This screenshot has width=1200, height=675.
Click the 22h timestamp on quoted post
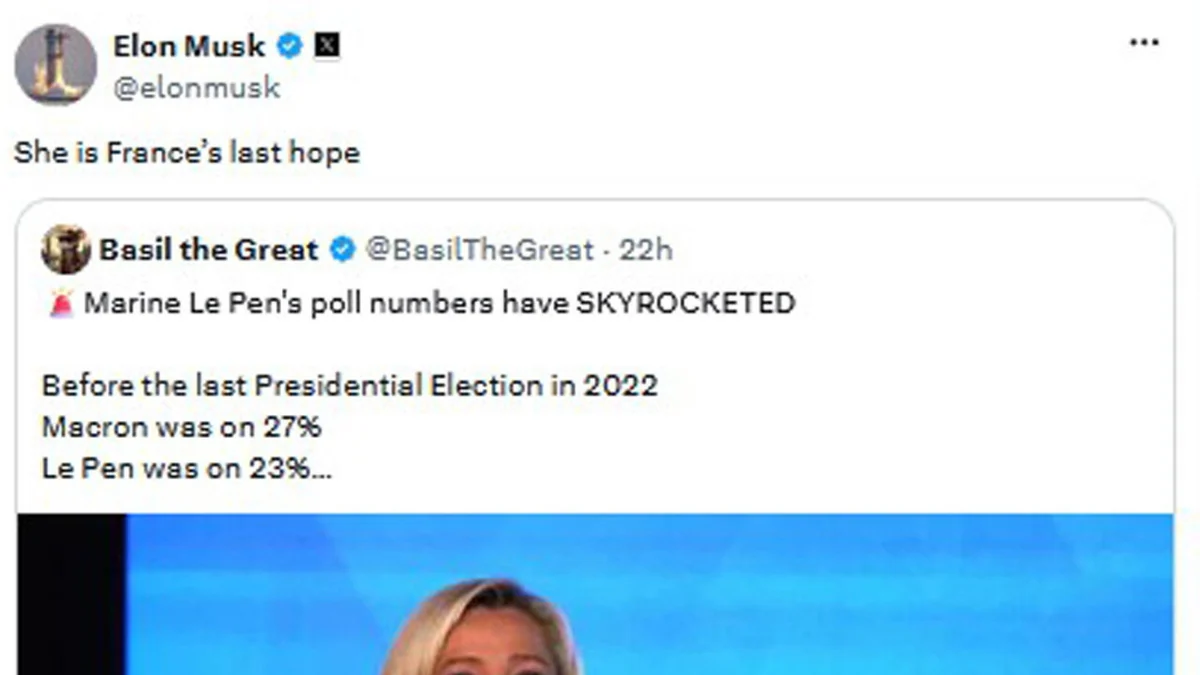(646, 250)
